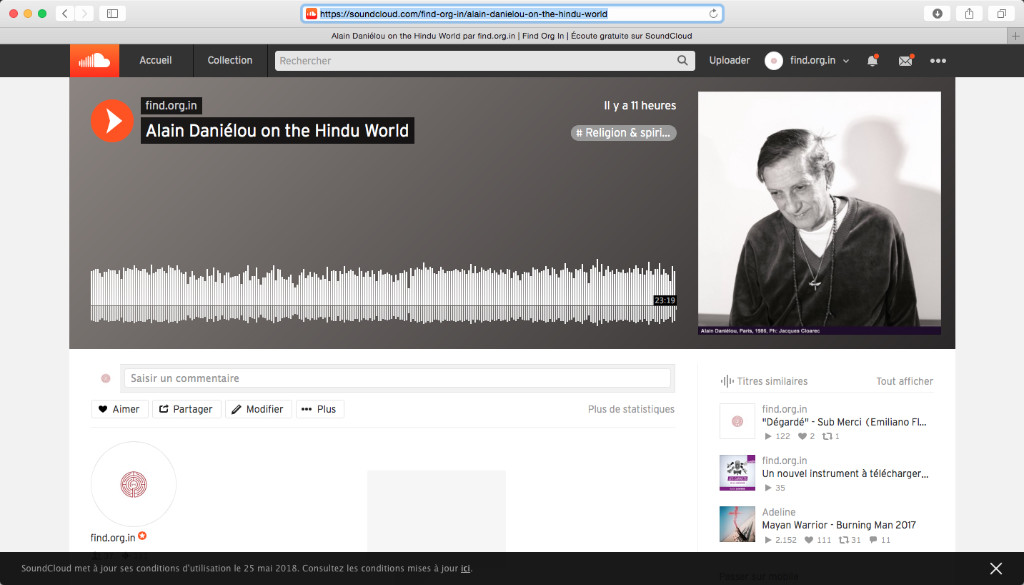Image resolution: width=1024 pixels, height=585 pixels.
Task: Open the three-dots more menu in header
Action: tap(938, 61)
